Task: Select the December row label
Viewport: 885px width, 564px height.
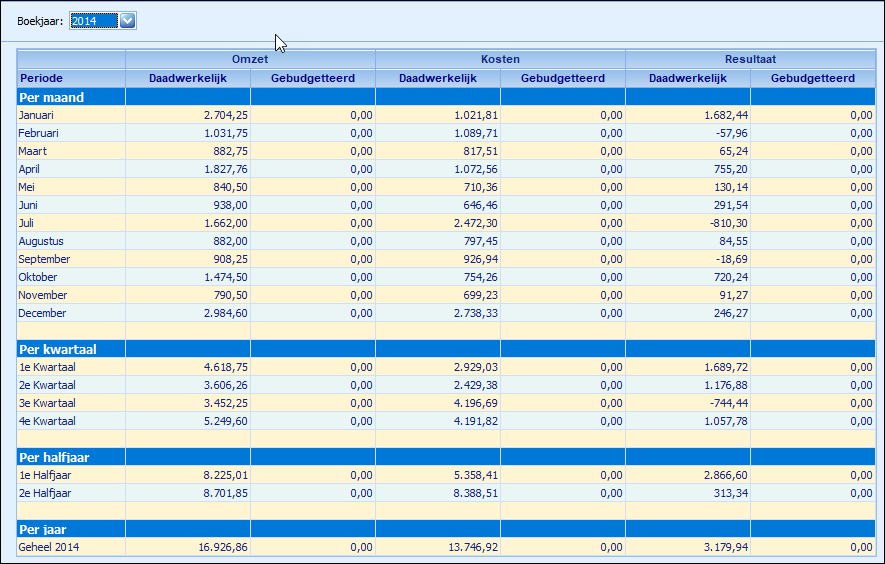Action: pos(42,313)
